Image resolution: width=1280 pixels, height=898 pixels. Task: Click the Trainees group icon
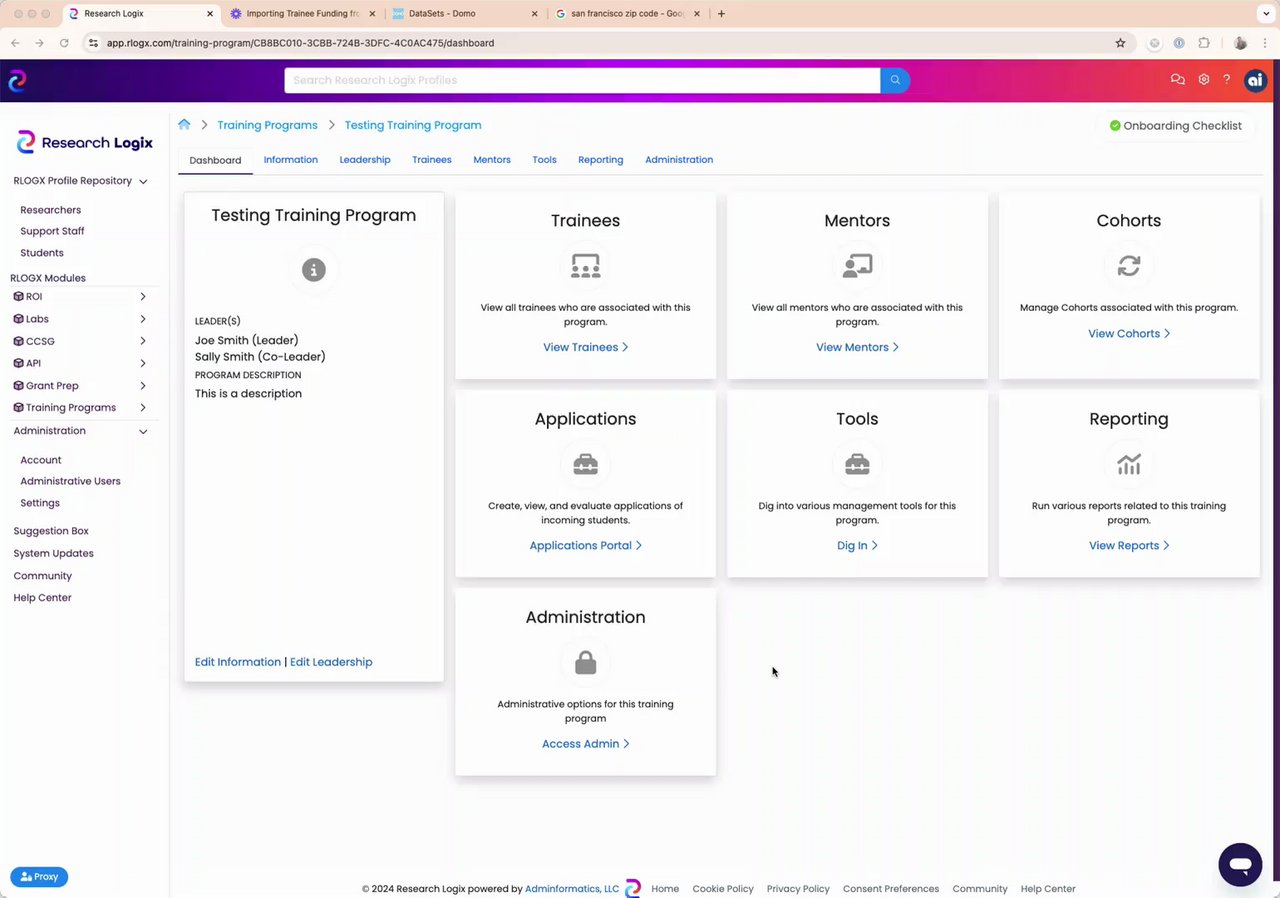click(x=585, y=265)
